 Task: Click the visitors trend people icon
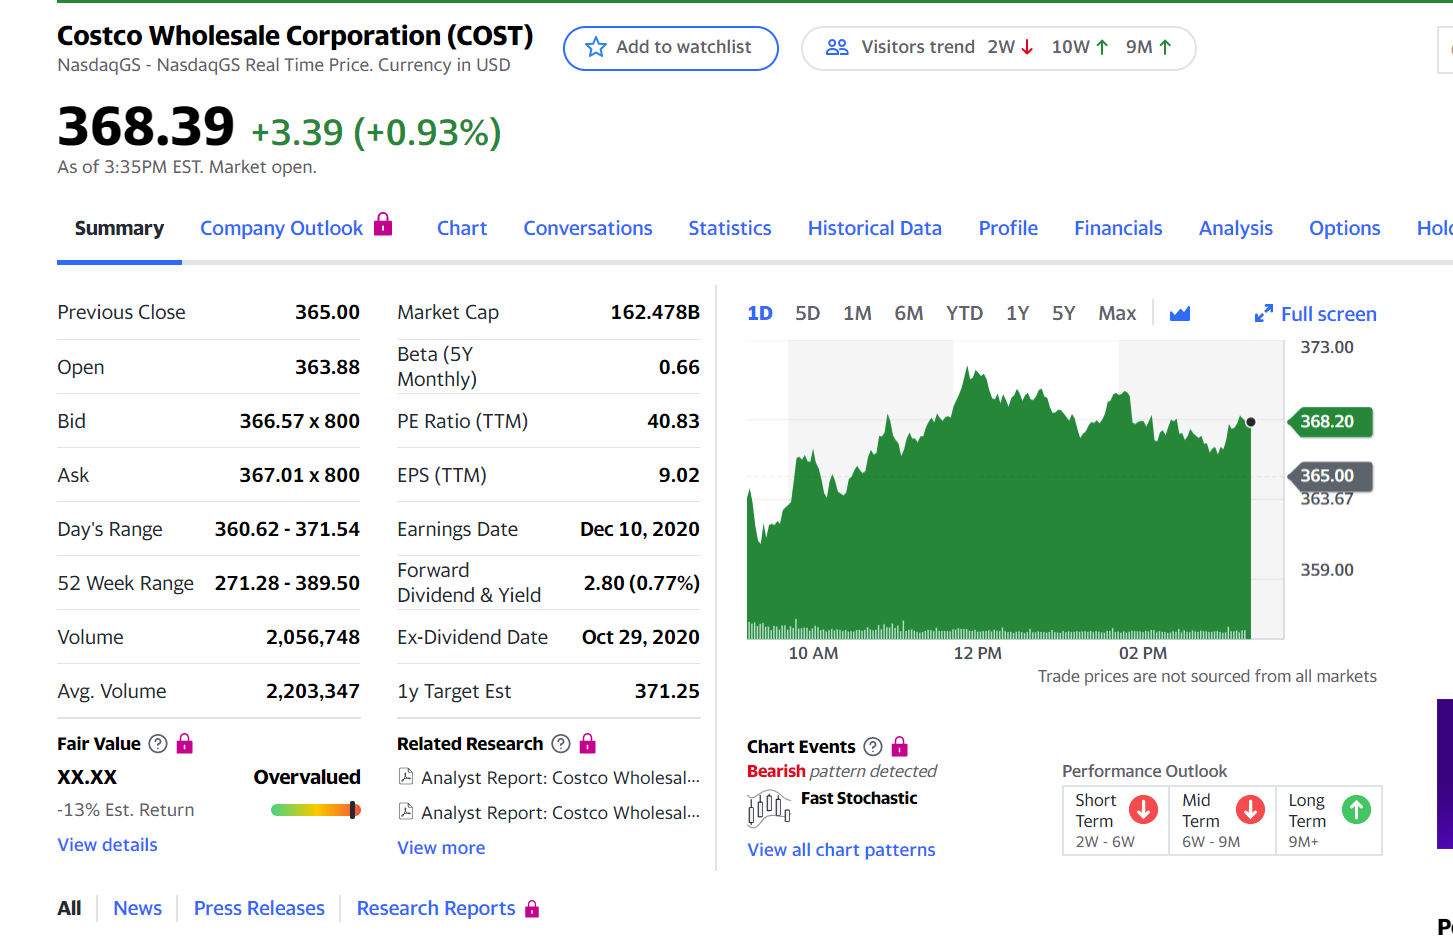837,47
